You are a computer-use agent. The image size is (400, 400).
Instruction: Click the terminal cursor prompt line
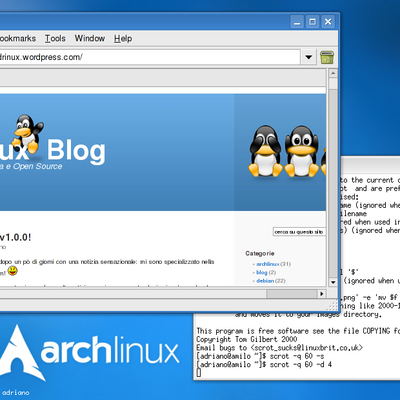[x=199, y=373]
